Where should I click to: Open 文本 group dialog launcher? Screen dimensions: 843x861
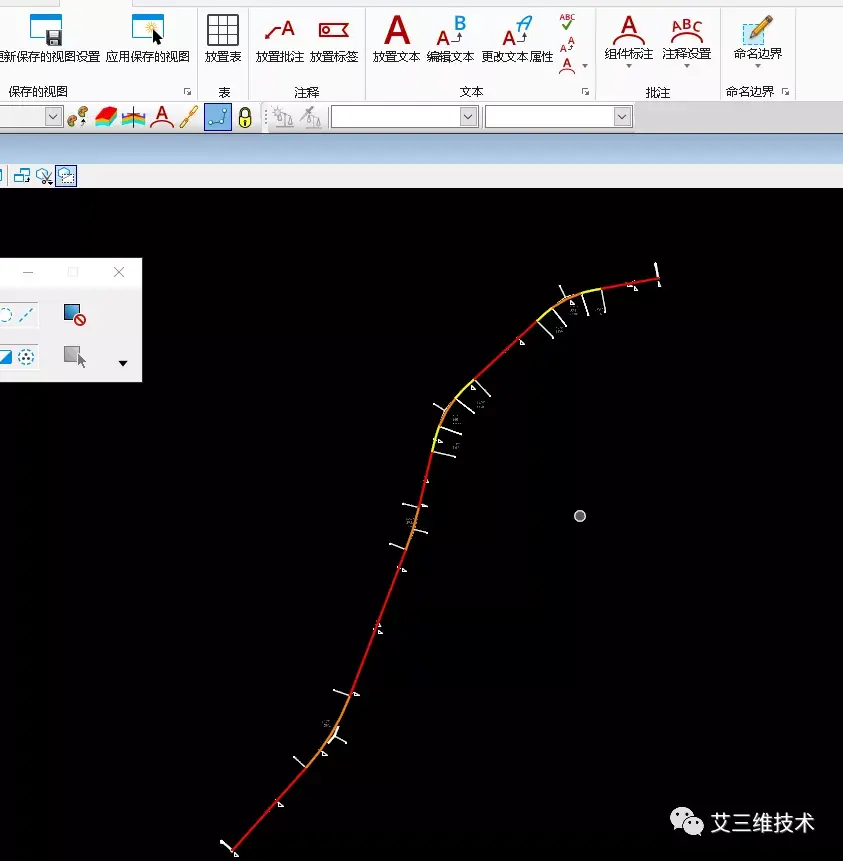(585, 92)
